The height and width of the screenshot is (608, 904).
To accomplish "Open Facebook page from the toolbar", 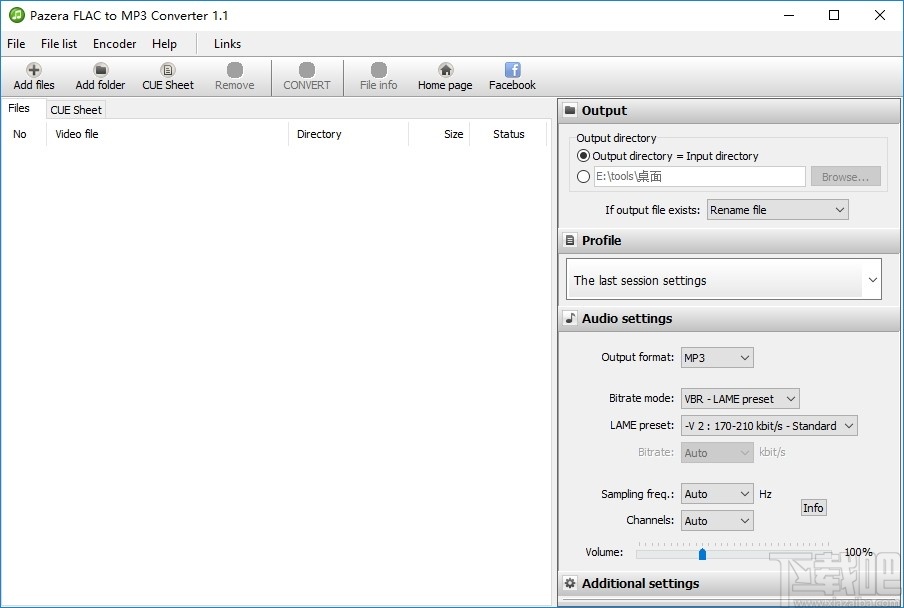I will [511, 75].
